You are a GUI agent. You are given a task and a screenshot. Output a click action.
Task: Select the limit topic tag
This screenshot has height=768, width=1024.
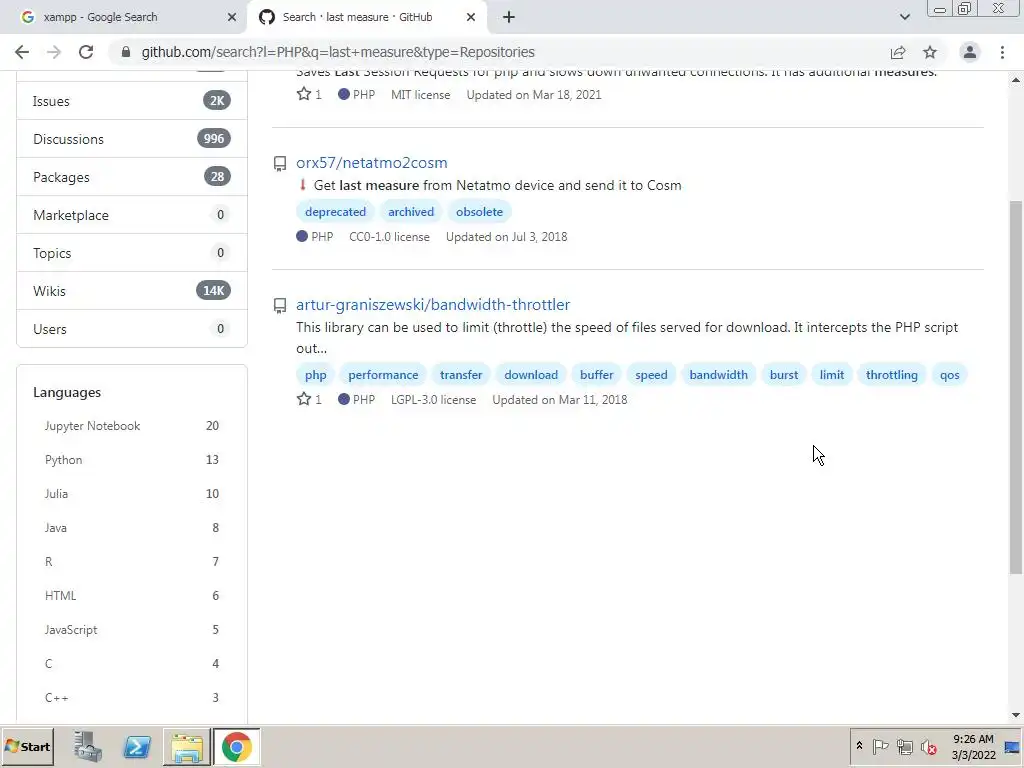click(832, 375)
